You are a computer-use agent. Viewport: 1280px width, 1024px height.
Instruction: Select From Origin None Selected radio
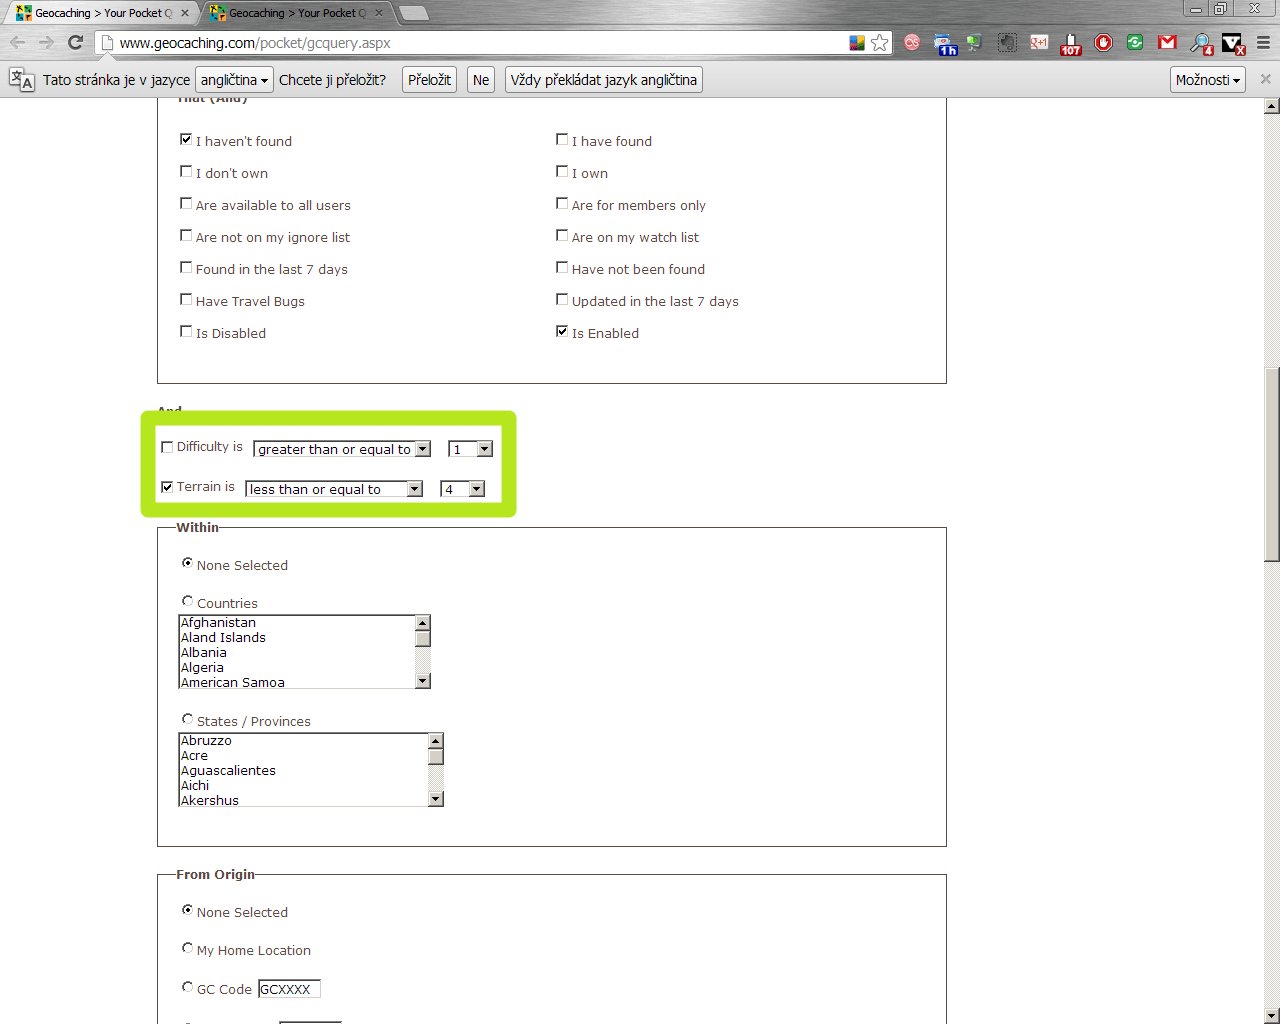(x=187, y=910)
